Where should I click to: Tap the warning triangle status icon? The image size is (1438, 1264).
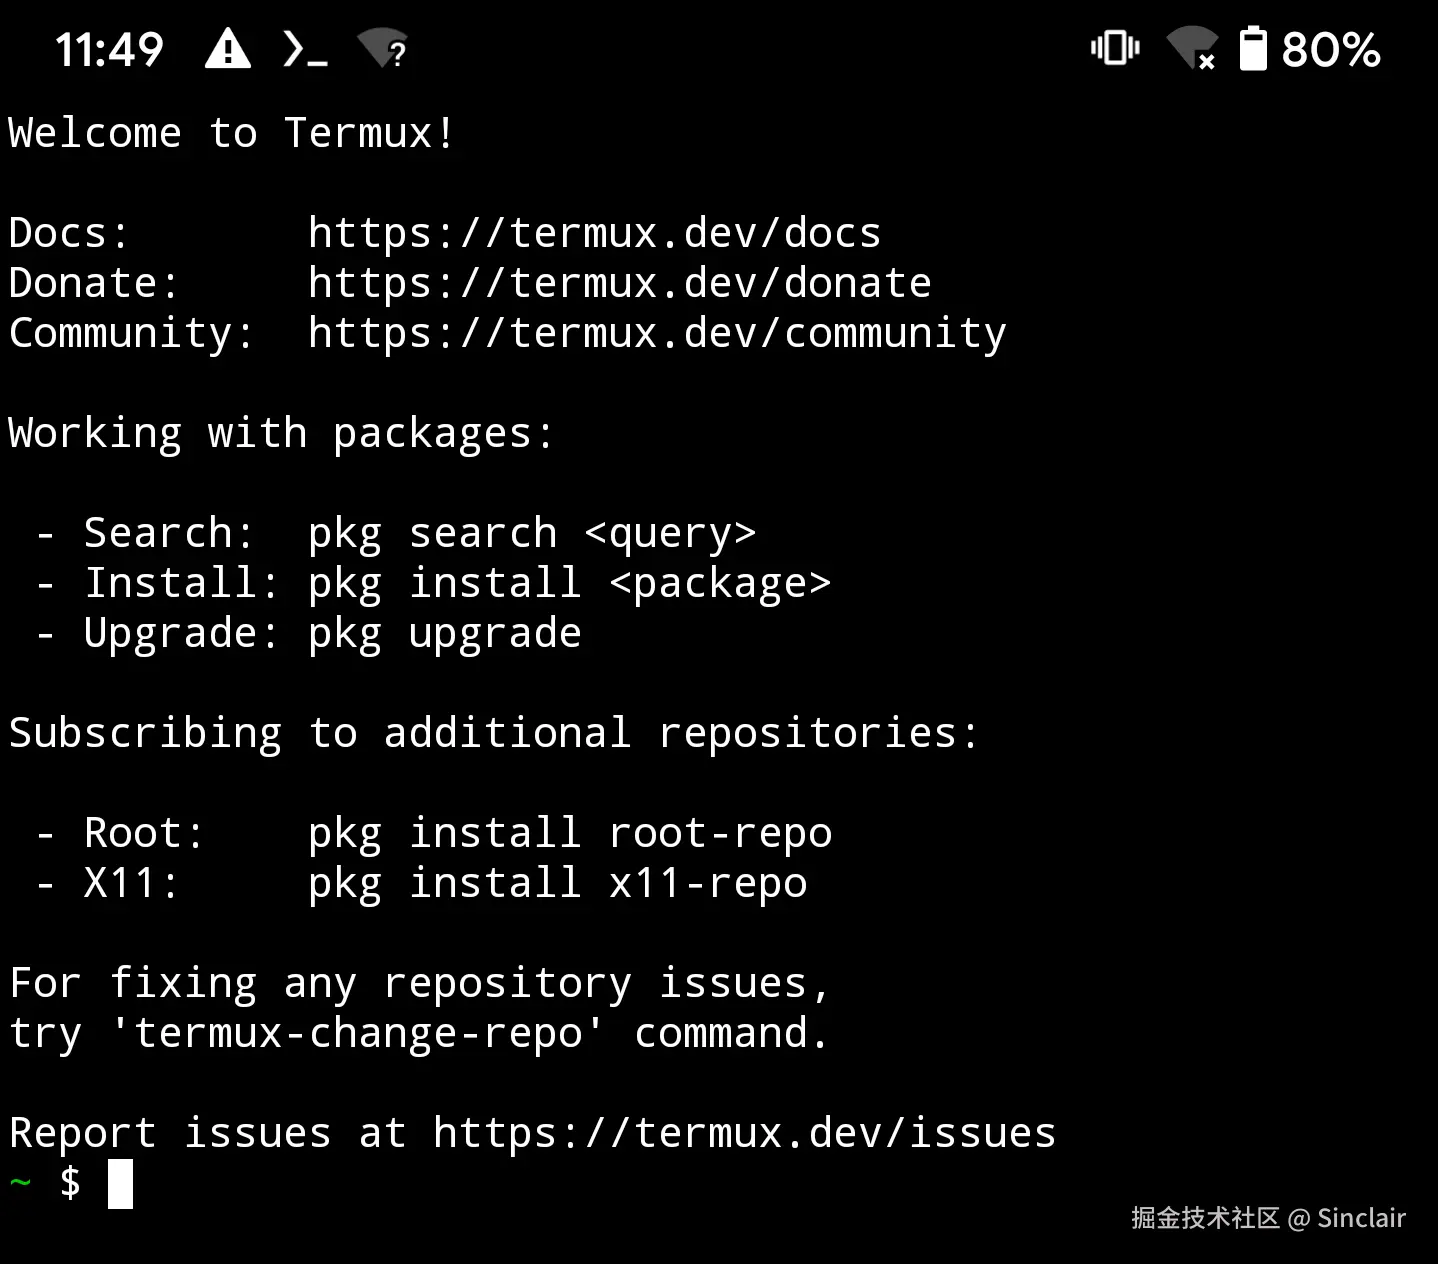(228, 49)
